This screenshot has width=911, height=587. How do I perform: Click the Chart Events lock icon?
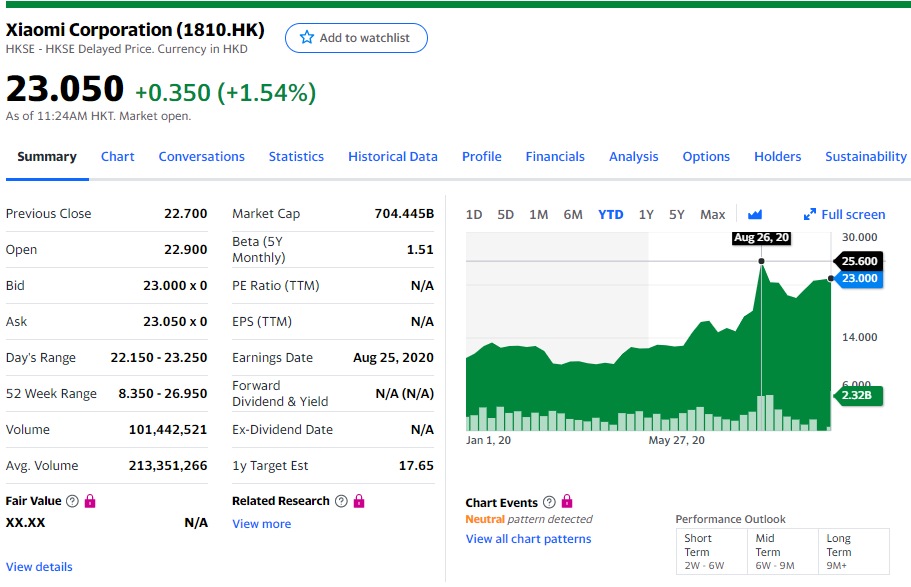tap(567, 502)
